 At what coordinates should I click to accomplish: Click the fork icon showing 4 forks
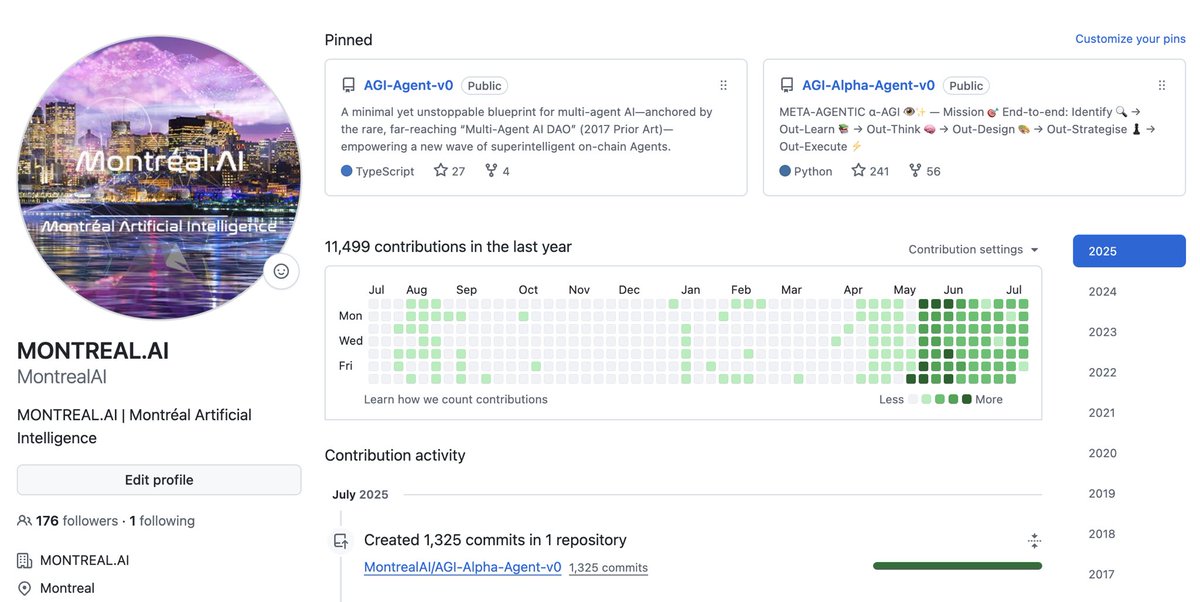(x=491, y=171)
